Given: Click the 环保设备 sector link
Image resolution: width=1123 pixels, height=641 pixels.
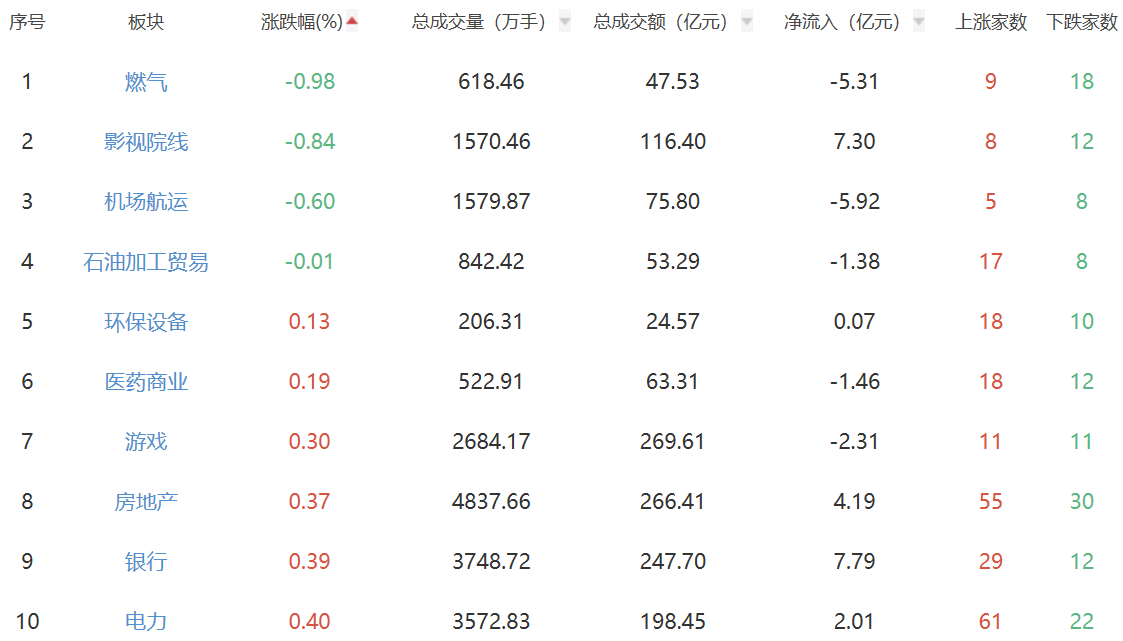Looking at the screenshot, I should (x=146, y=322).
